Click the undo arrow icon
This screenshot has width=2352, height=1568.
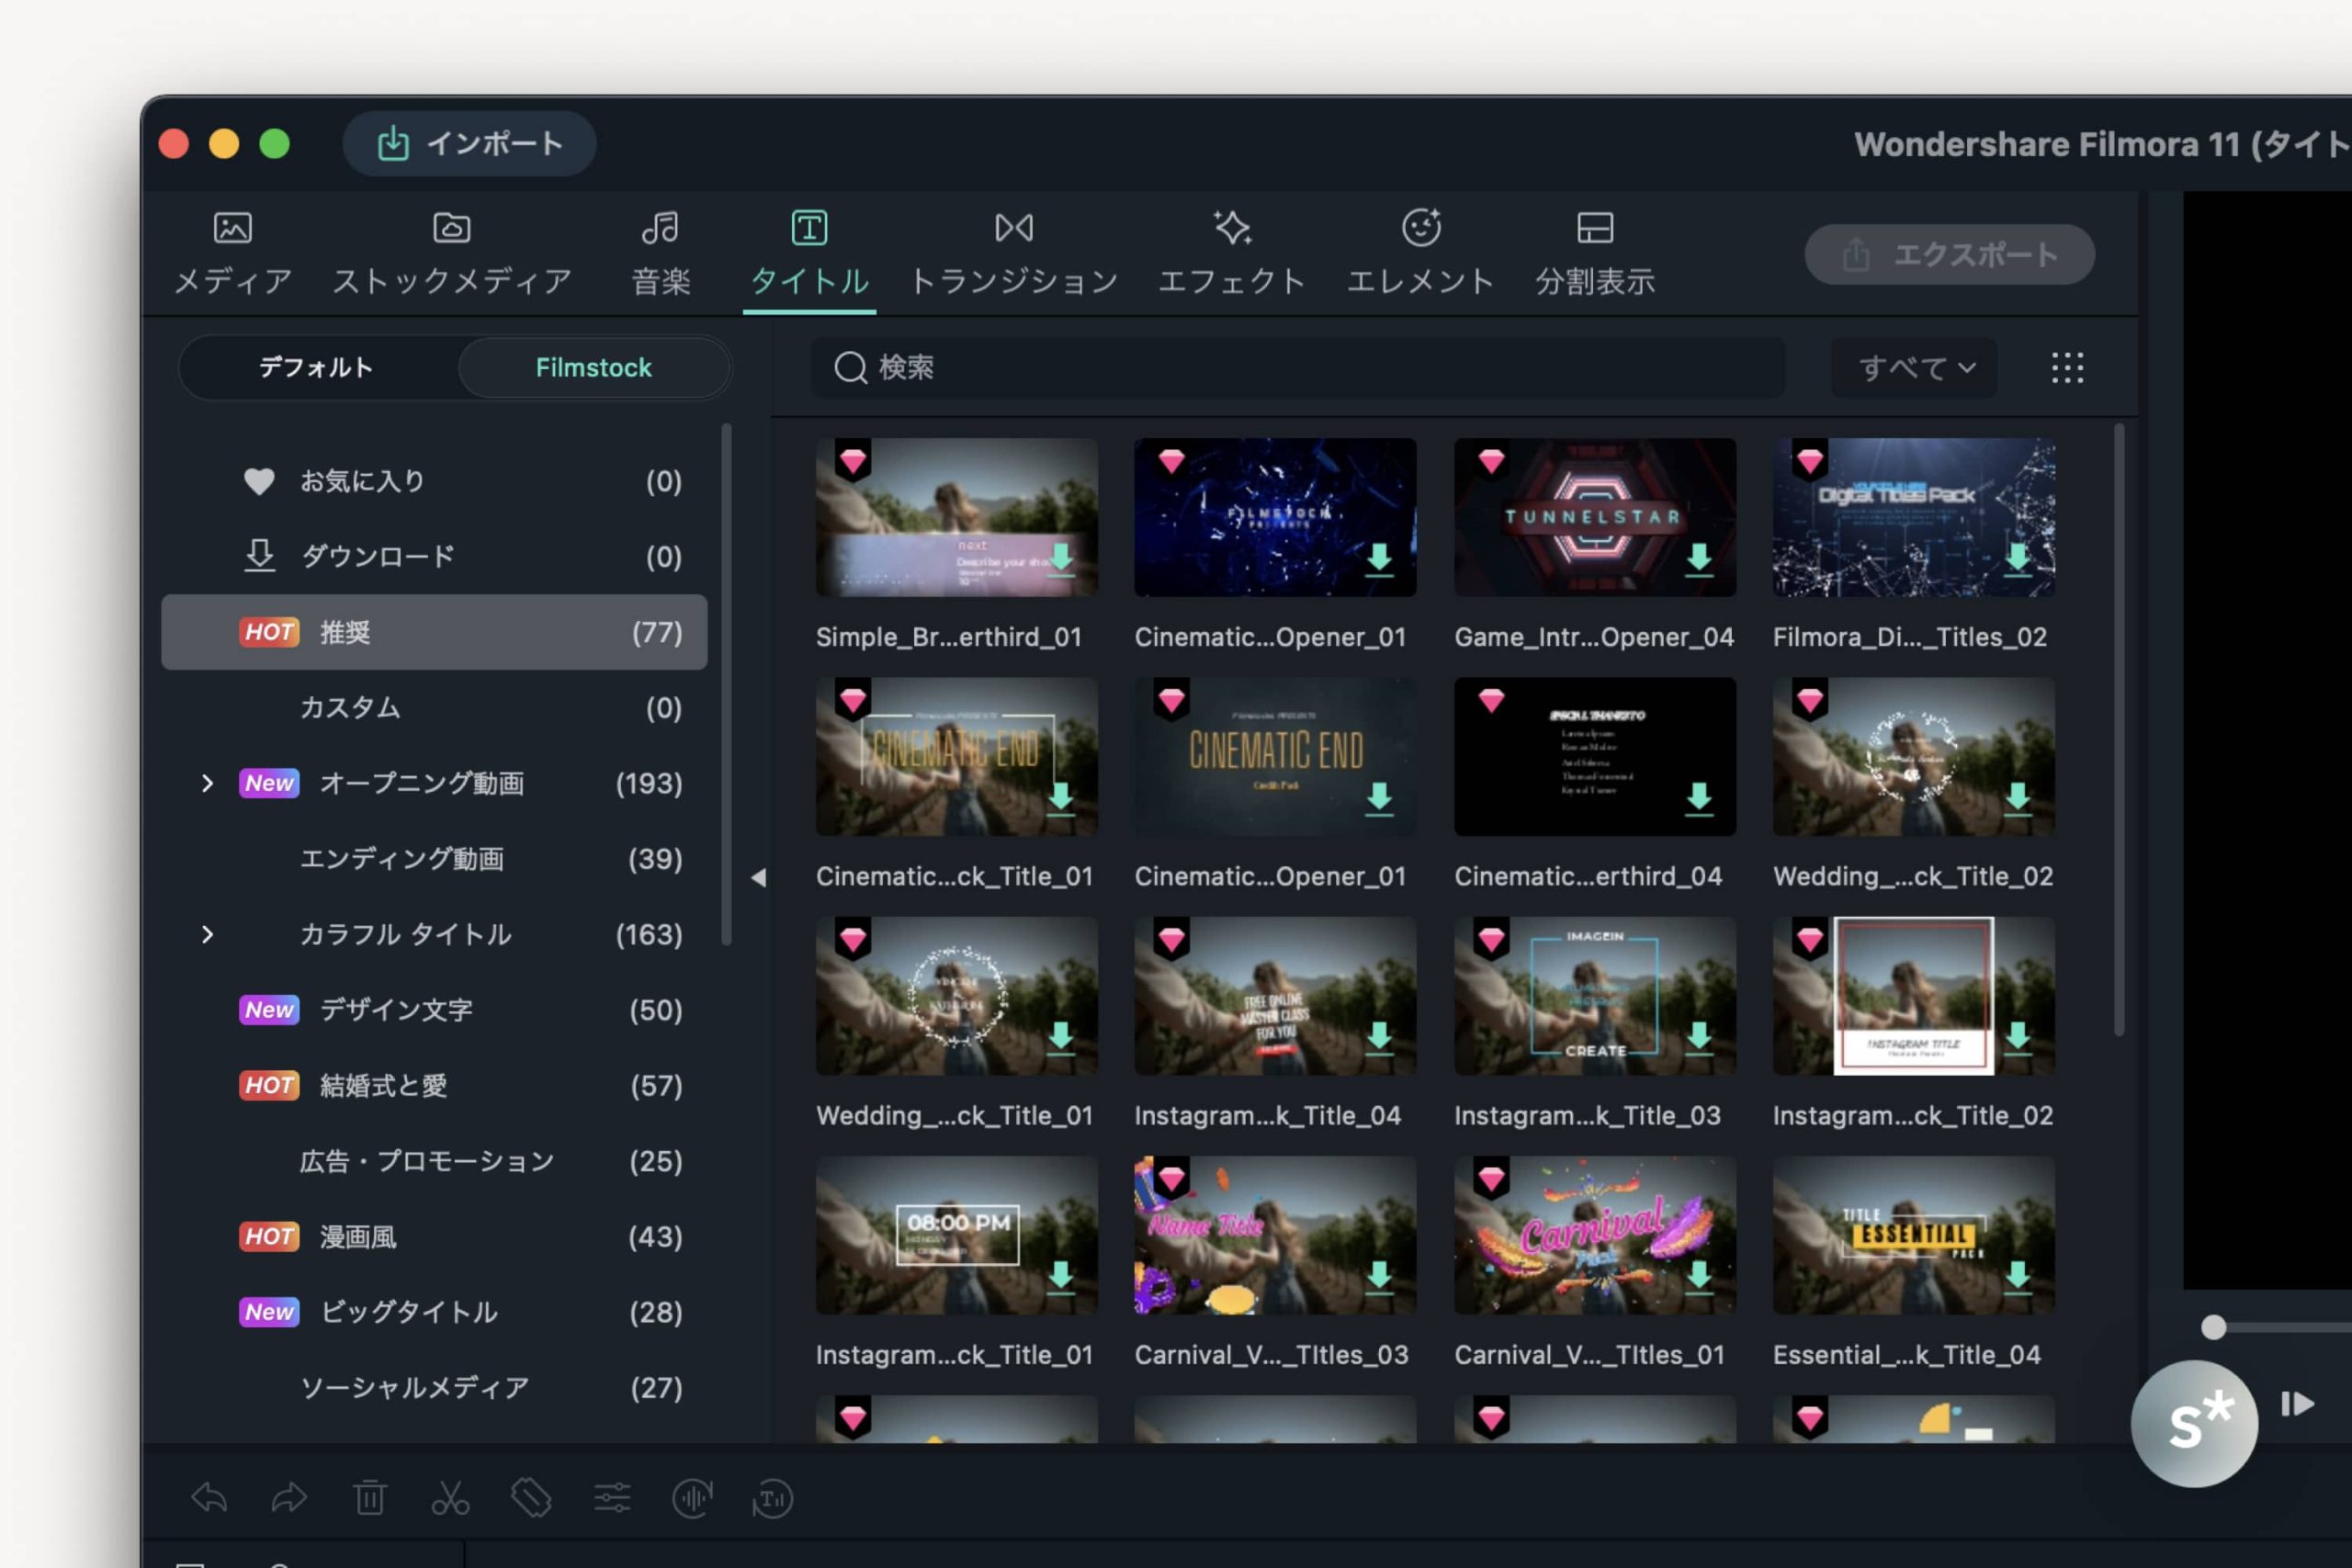209,1497
